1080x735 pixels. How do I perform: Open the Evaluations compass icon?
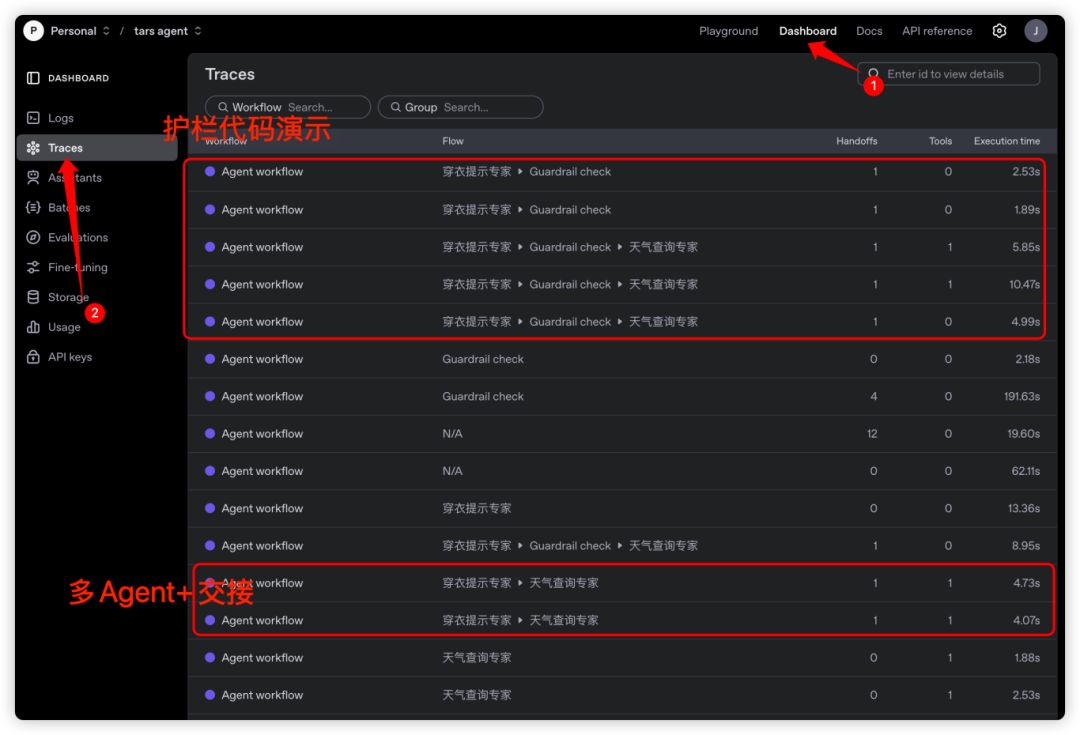point(33,238)
